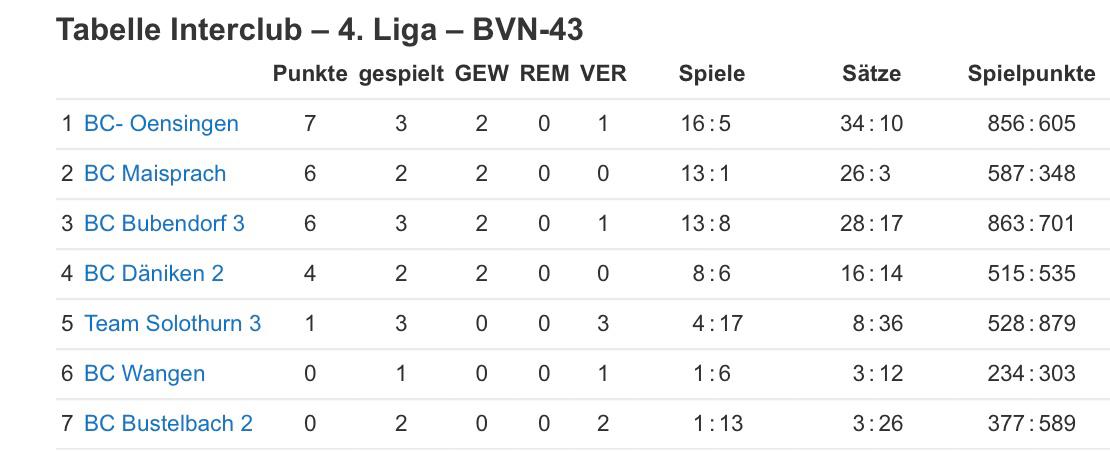Click the BC Däniken 2 link

154,274
